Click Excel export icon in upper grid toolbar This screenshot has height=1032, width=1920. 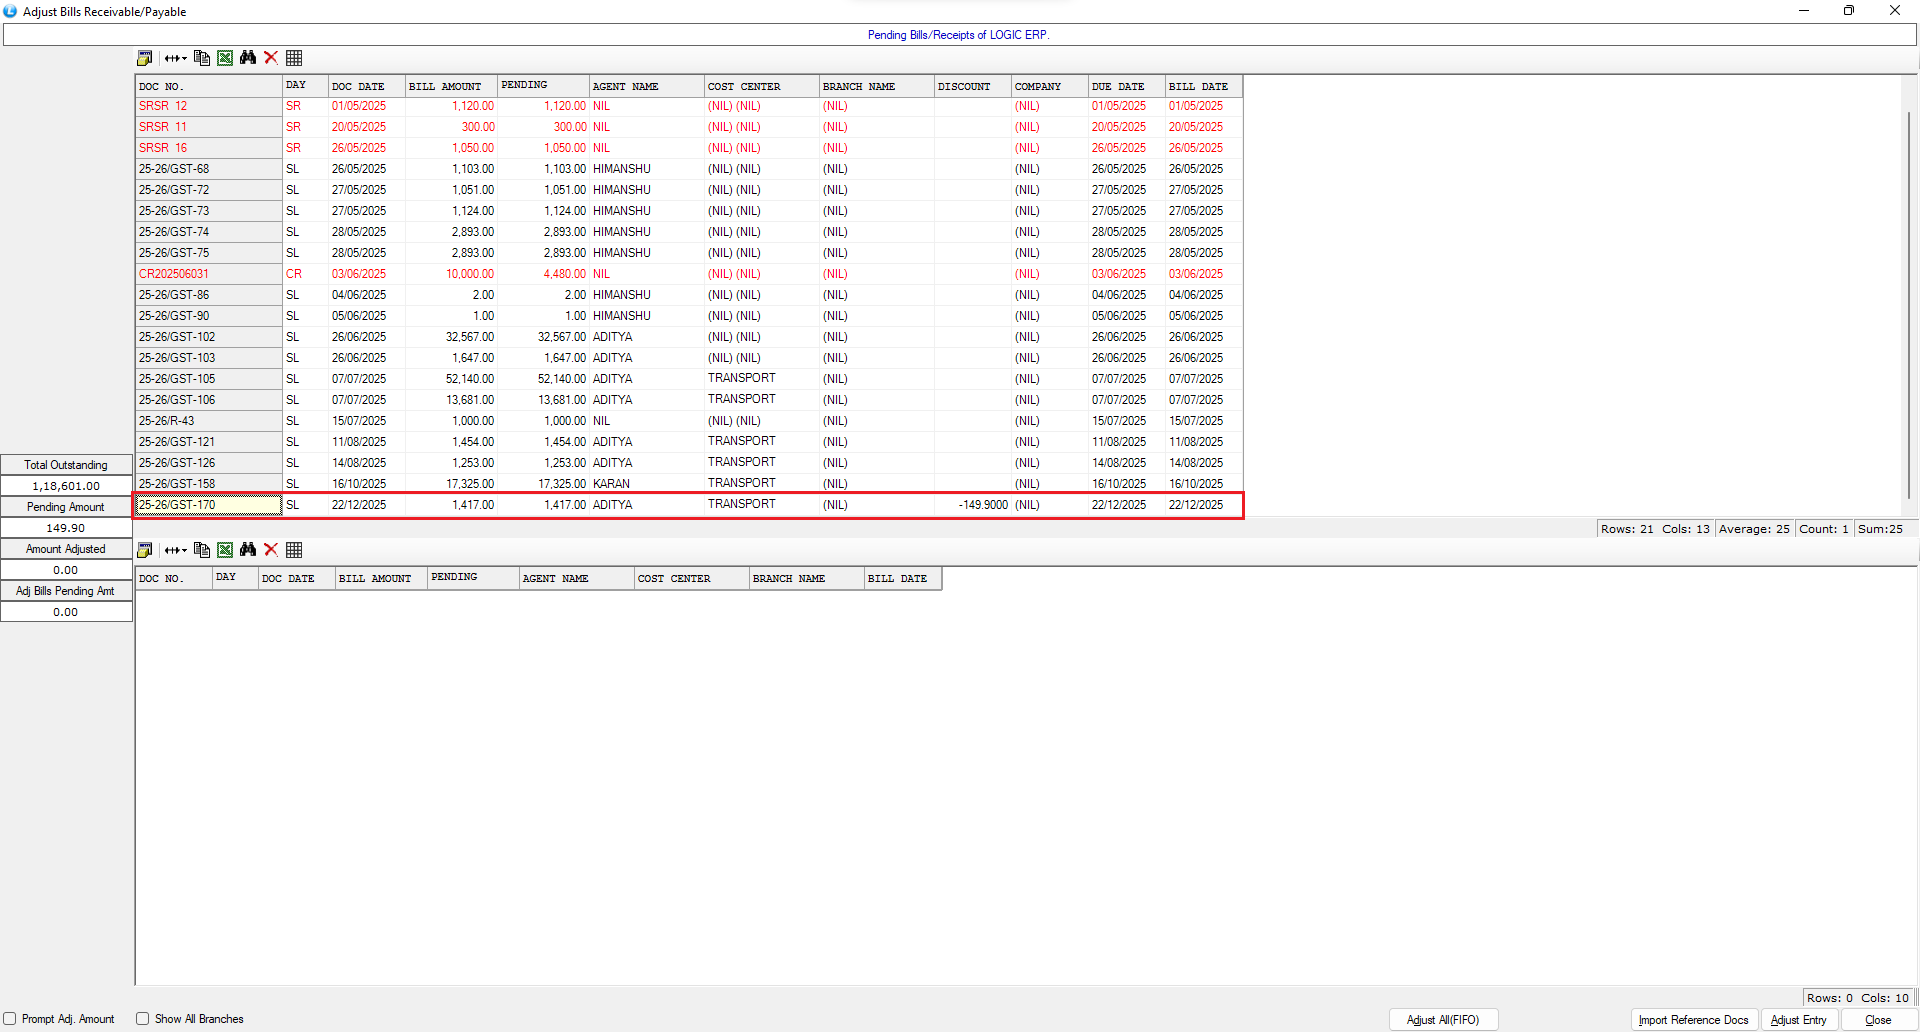pyautogui.click(x=225, y=58)
